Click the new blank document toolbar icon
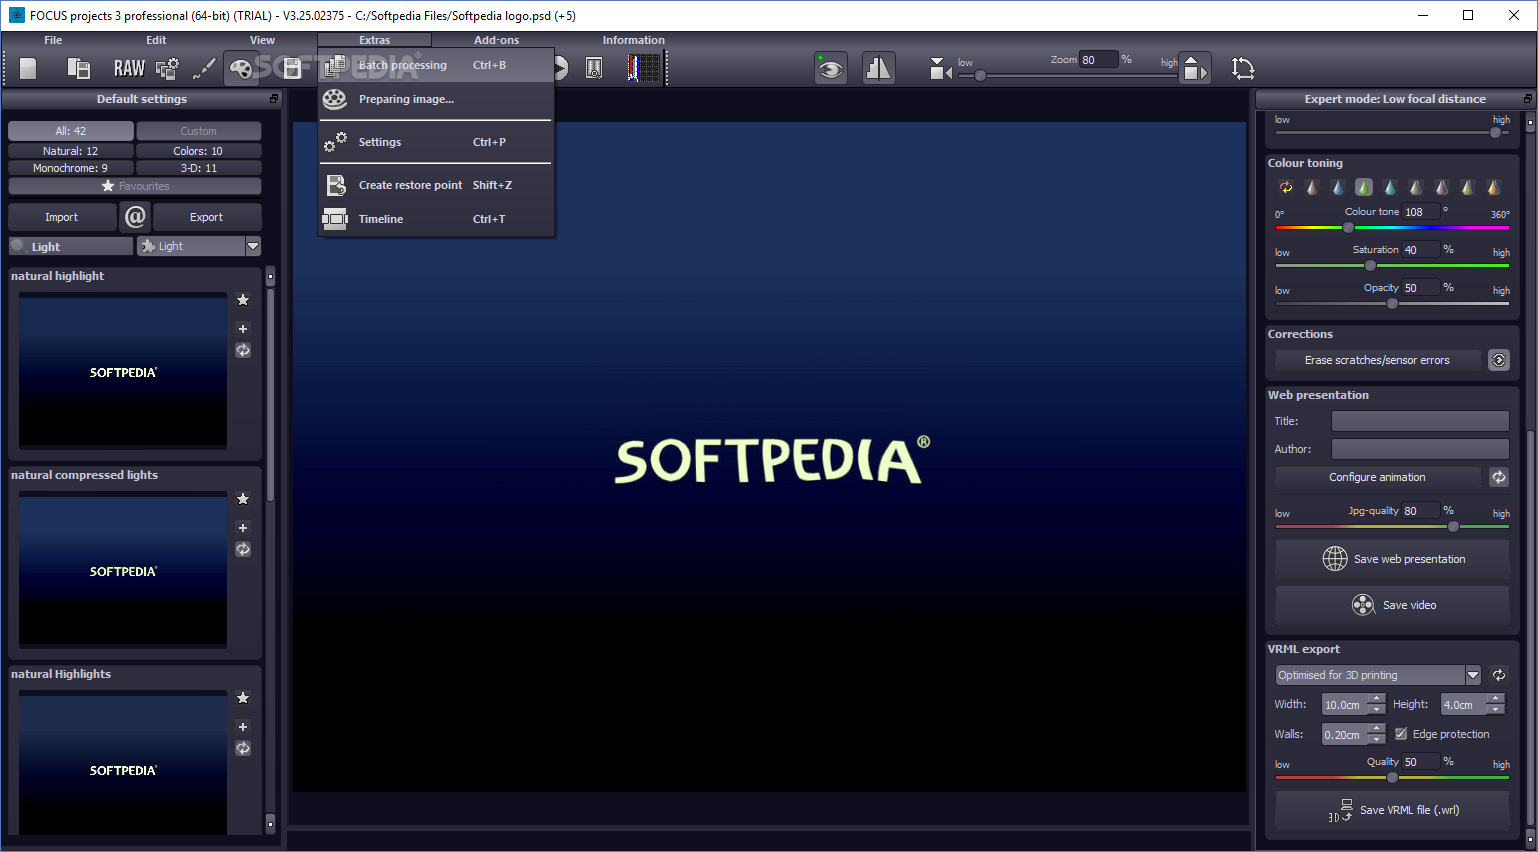The image size is (1538, 852). pyautogui.click(x=28, y=68)
